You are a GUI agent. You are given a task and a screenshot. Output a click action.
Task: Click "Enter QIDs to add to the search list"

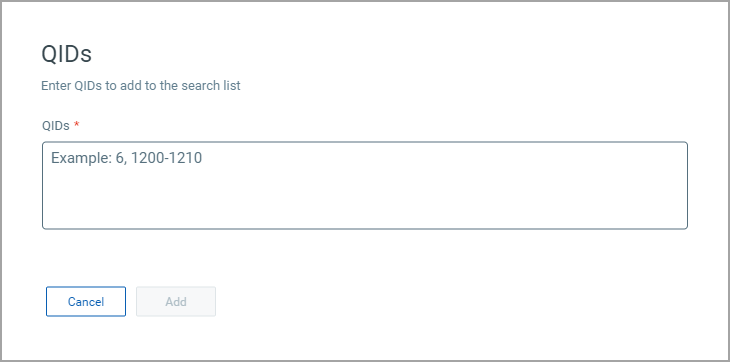141,86
